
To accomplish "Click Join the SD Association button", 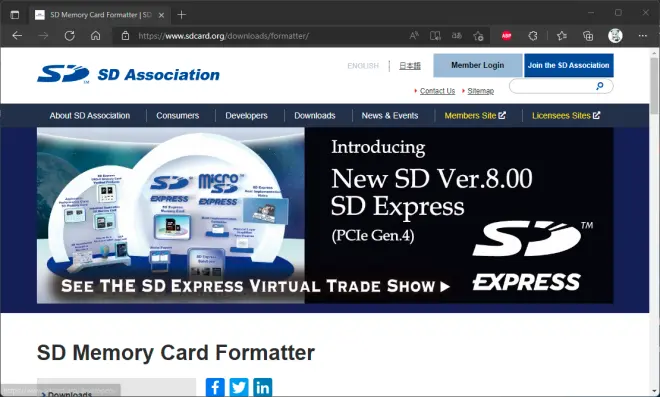I will [568, 65].
